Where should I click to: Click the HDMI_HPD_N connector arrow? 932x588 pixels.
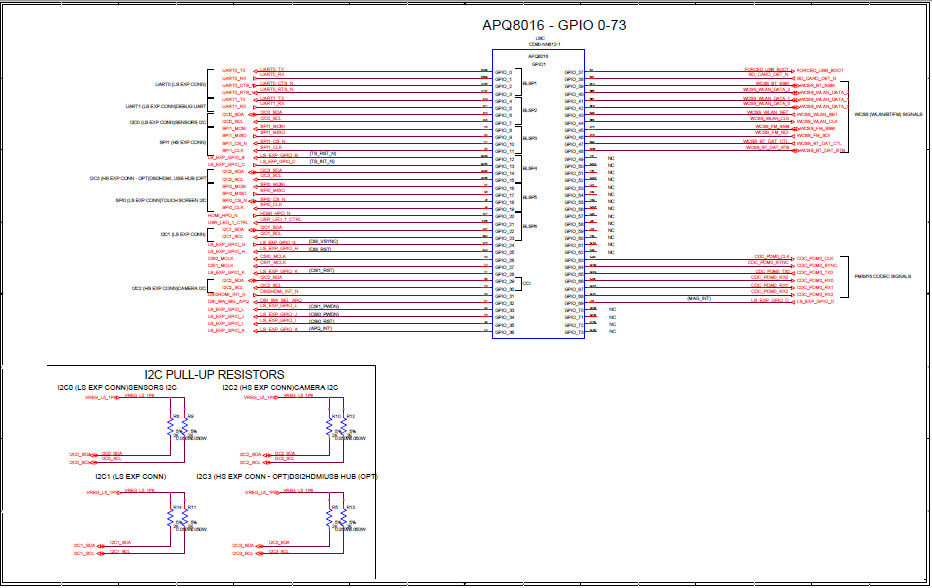tap(253, 214)
